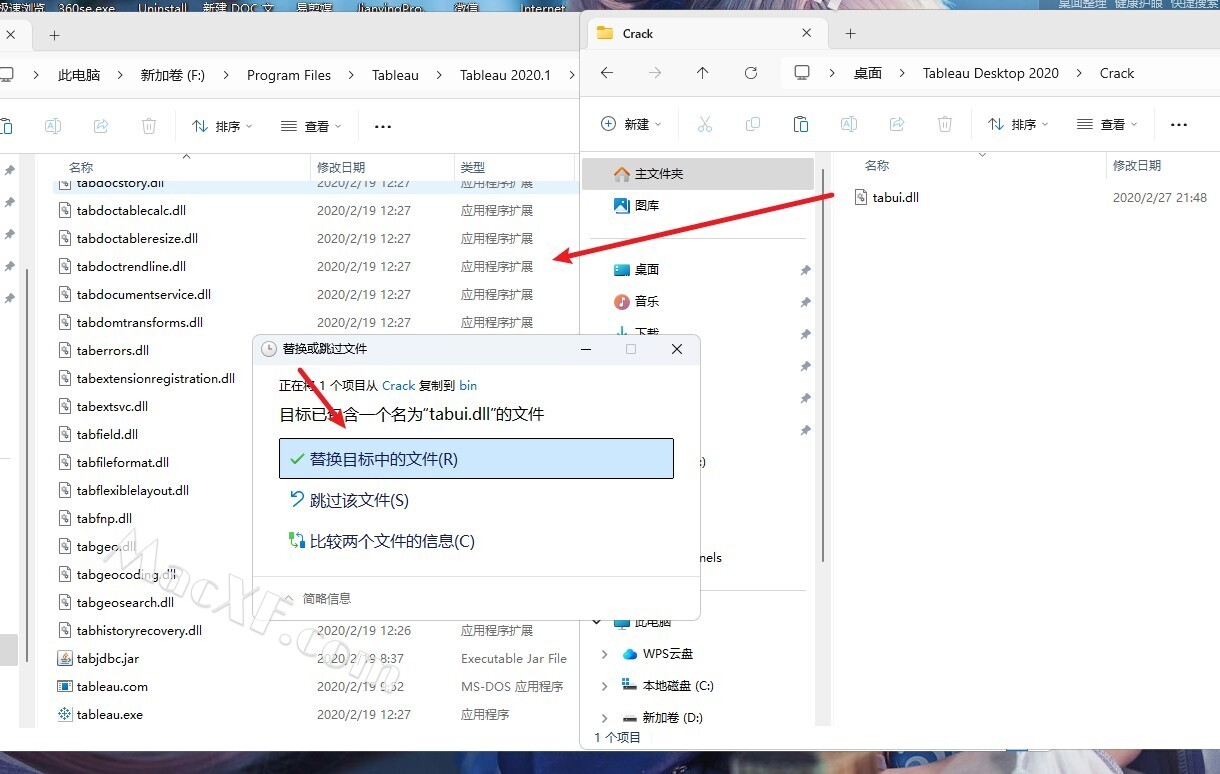This screenshot has height=774, width=1220.
Task: Click the Crack link in the copy dialog
Action: 398,385
